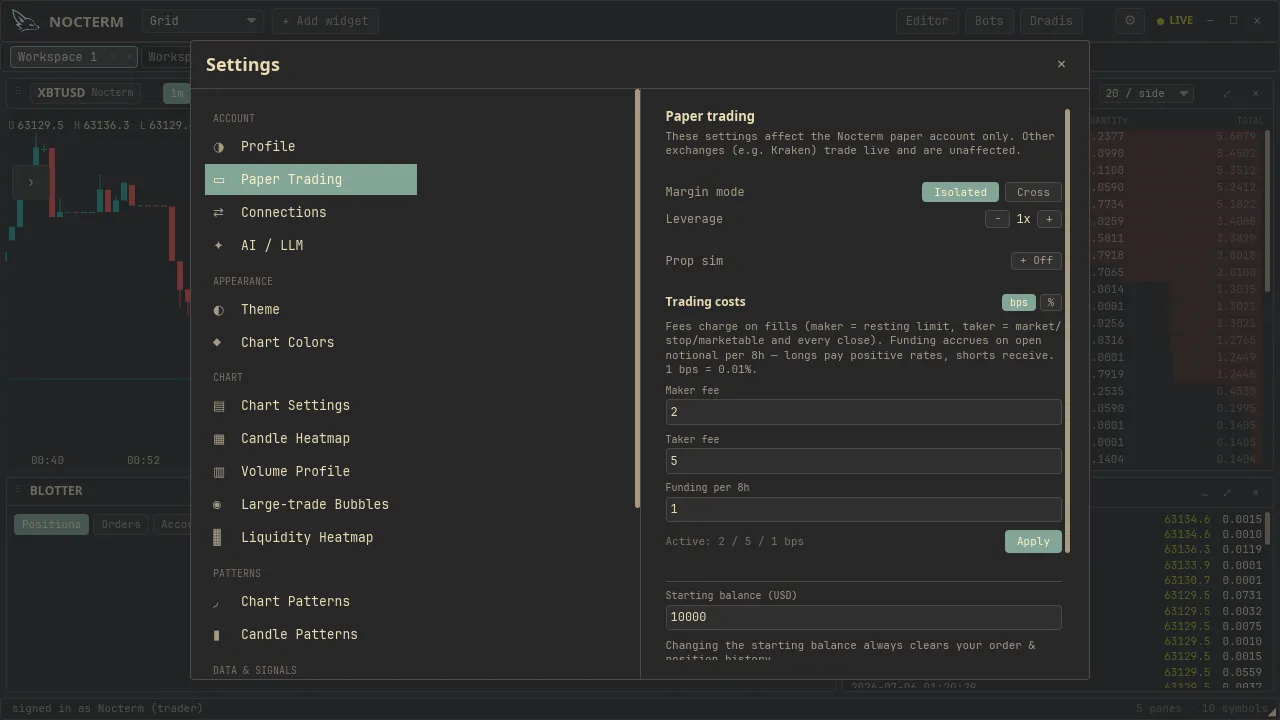This screenshot has height=720, width=1280.
Task: Focus the Maker fee input field
Action: point(863,412)
